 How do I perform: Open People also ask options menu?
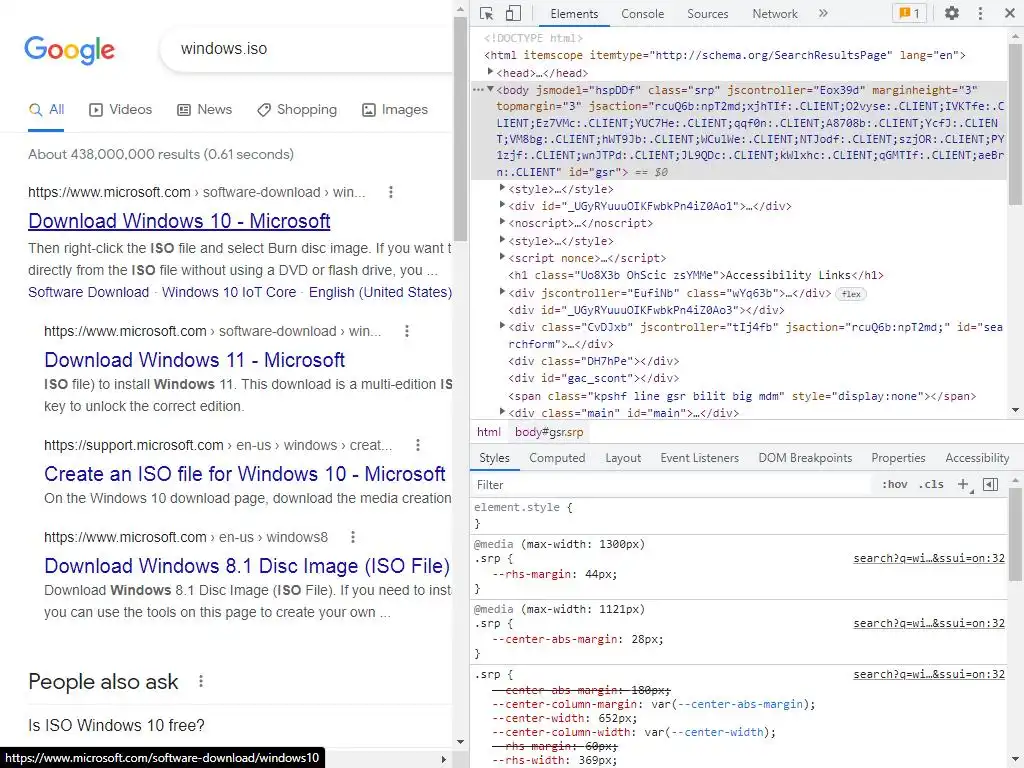coord(201,681)
